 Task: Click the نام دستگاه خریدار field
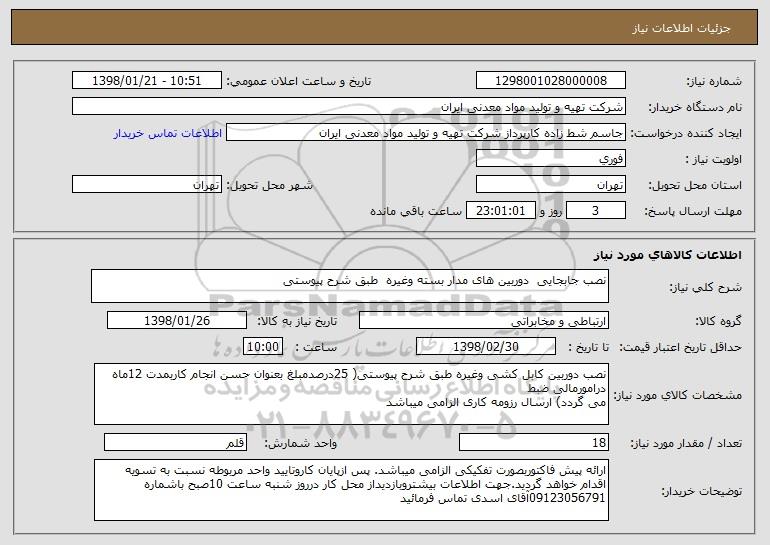(349, 107)
